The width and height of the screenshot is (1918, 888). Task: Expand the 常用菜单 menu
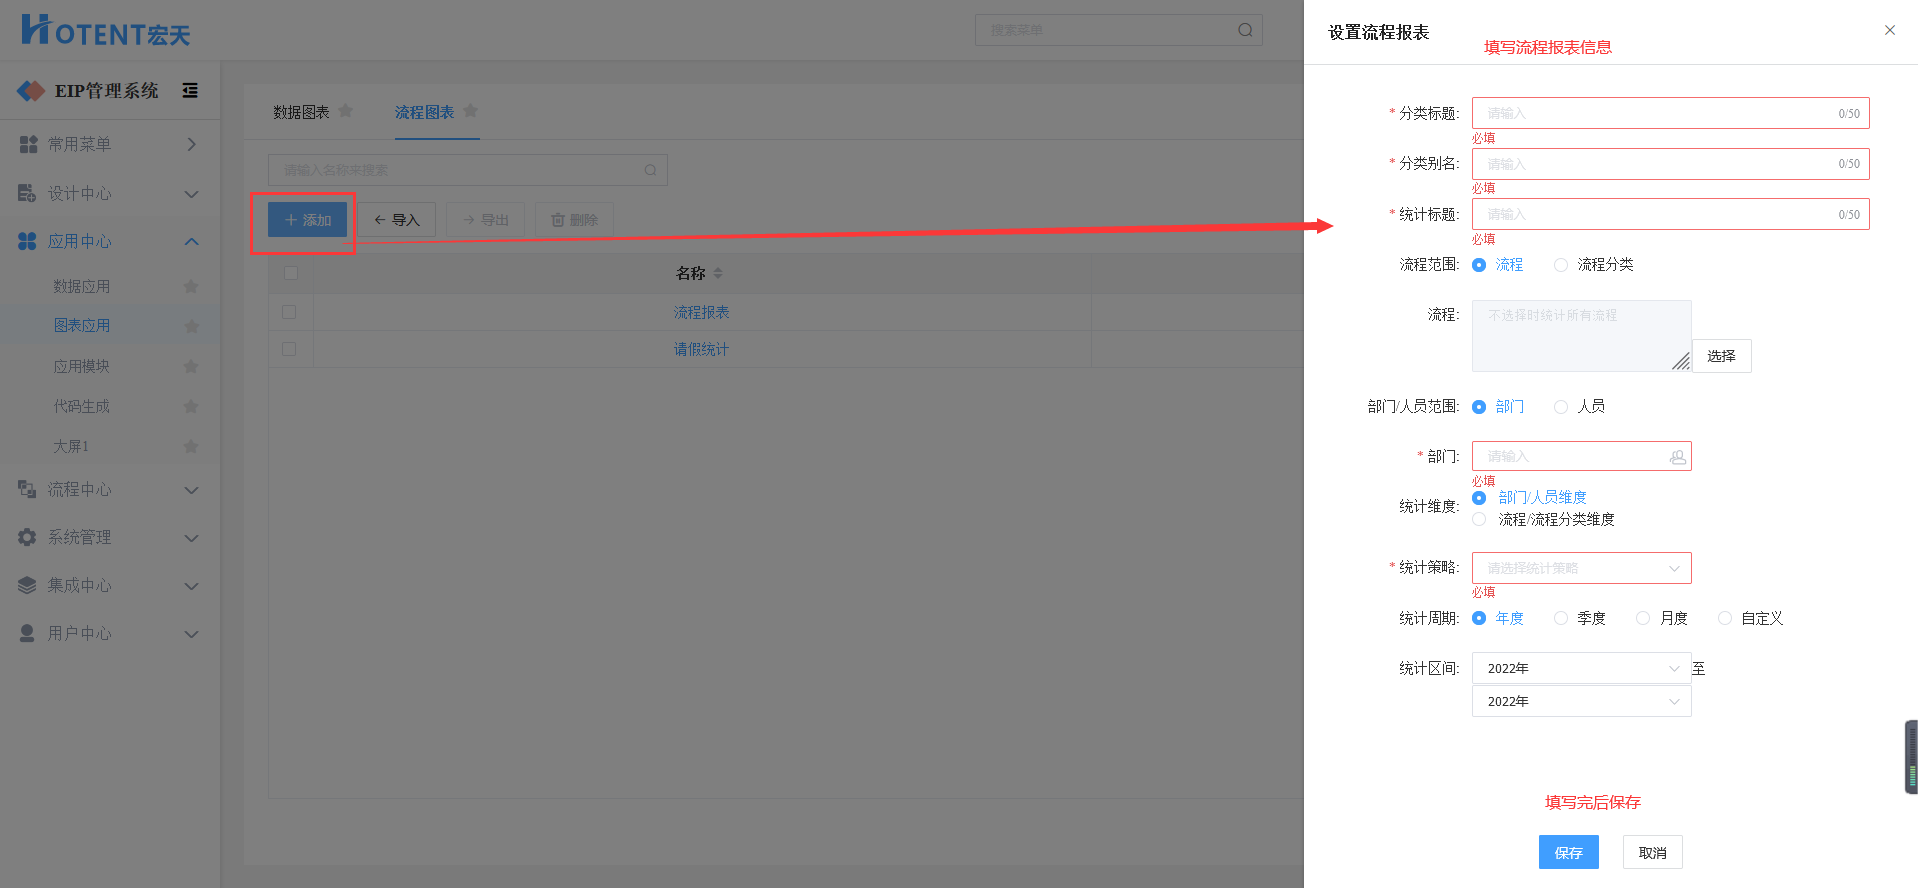(x=110, y=145)
